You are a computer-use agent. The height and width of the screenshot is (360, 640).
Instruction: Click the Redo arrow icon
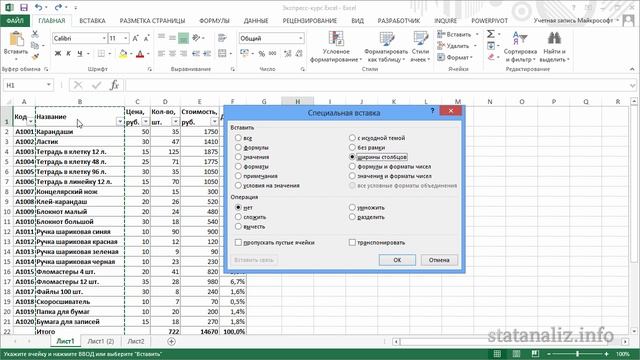tap(58, 7)
